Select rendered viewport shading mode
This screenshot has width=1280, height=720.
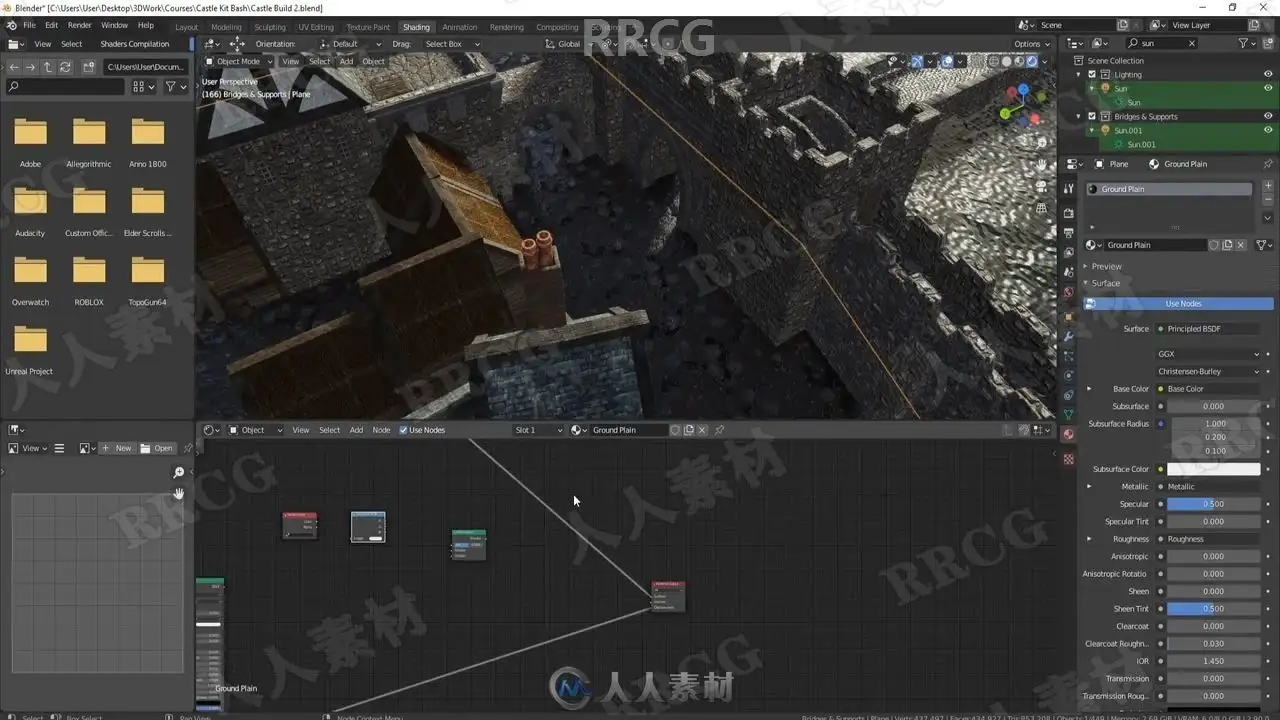point(1031,62)
